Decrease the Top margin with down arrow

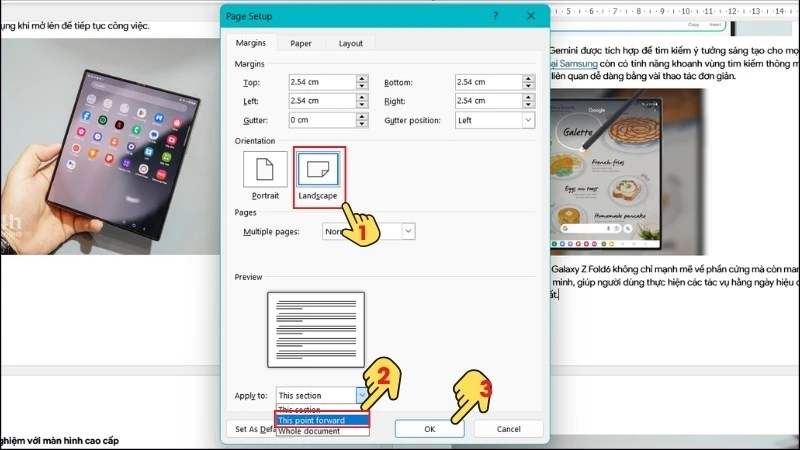(x=362, y=86)
